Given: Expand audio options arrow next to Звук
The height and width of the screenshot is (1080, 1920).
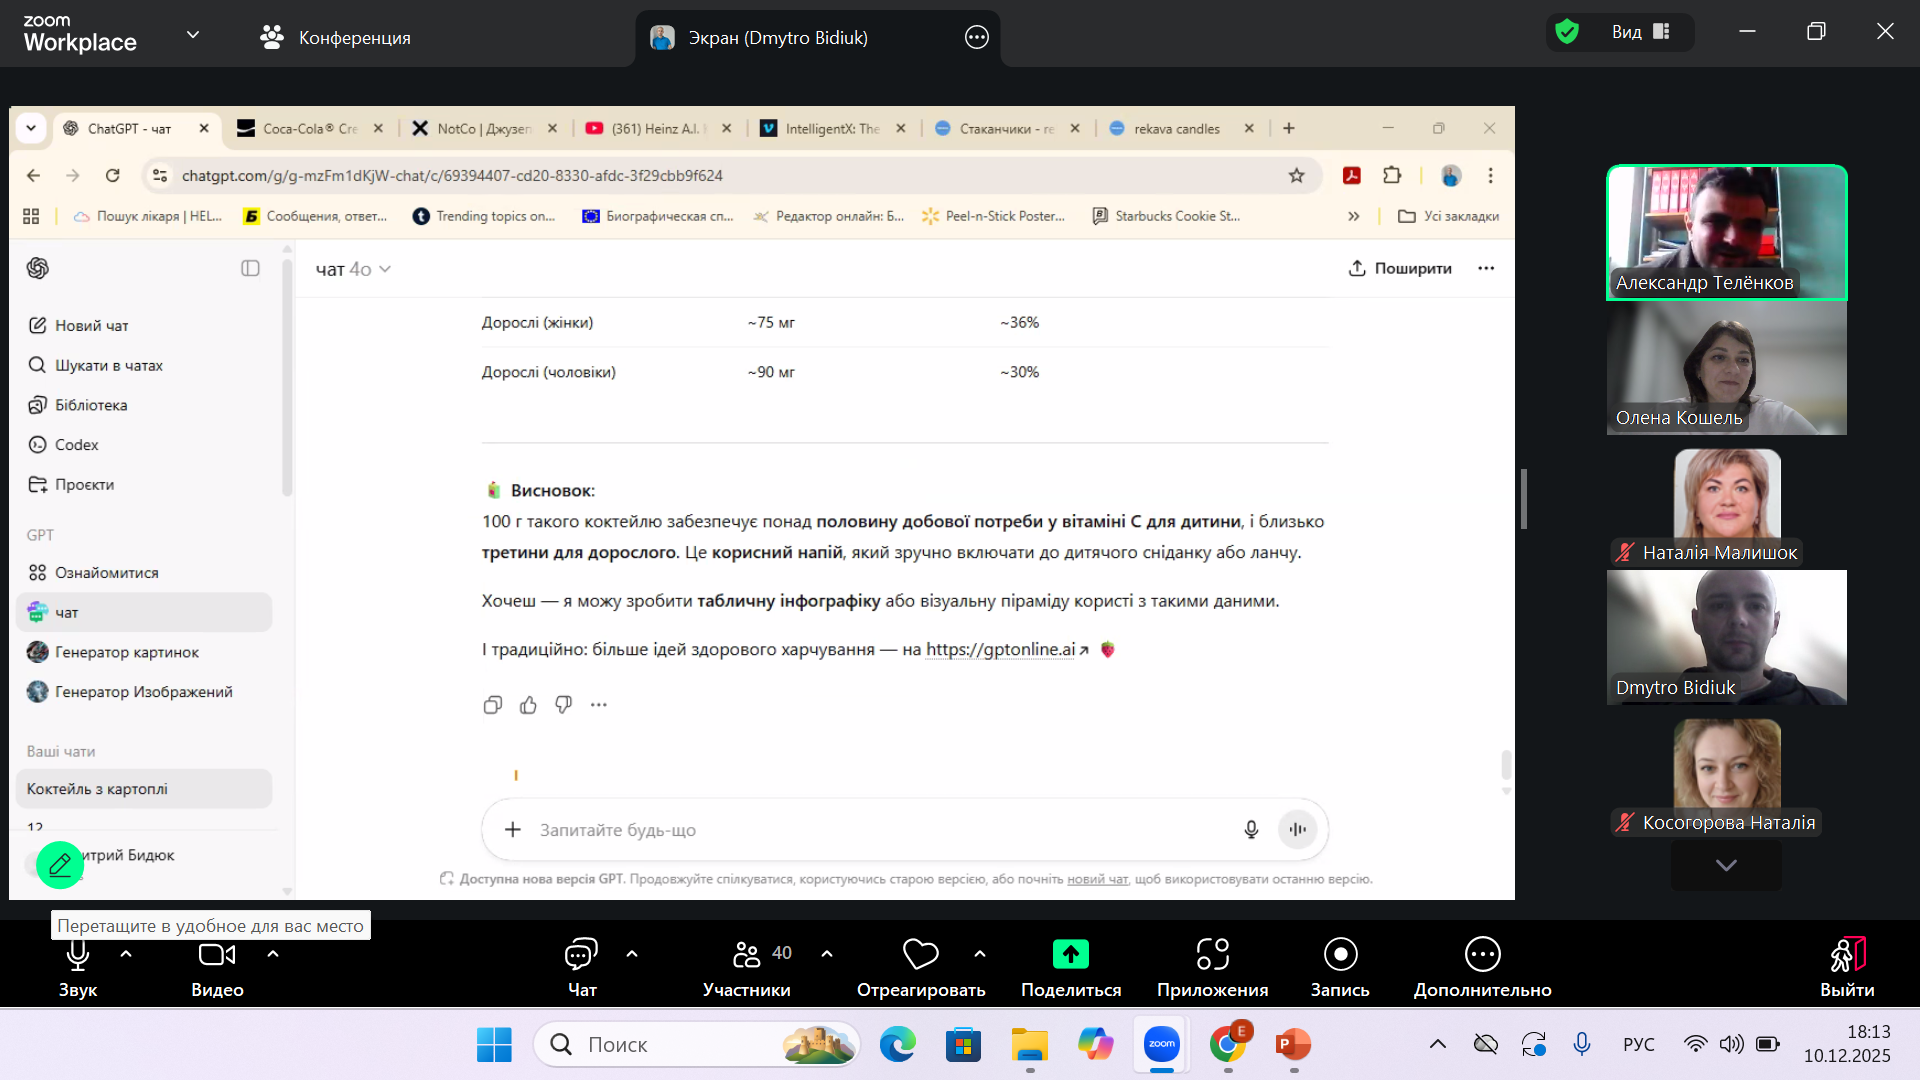Looking at the screenshot, I should click(x=126, y=954).
